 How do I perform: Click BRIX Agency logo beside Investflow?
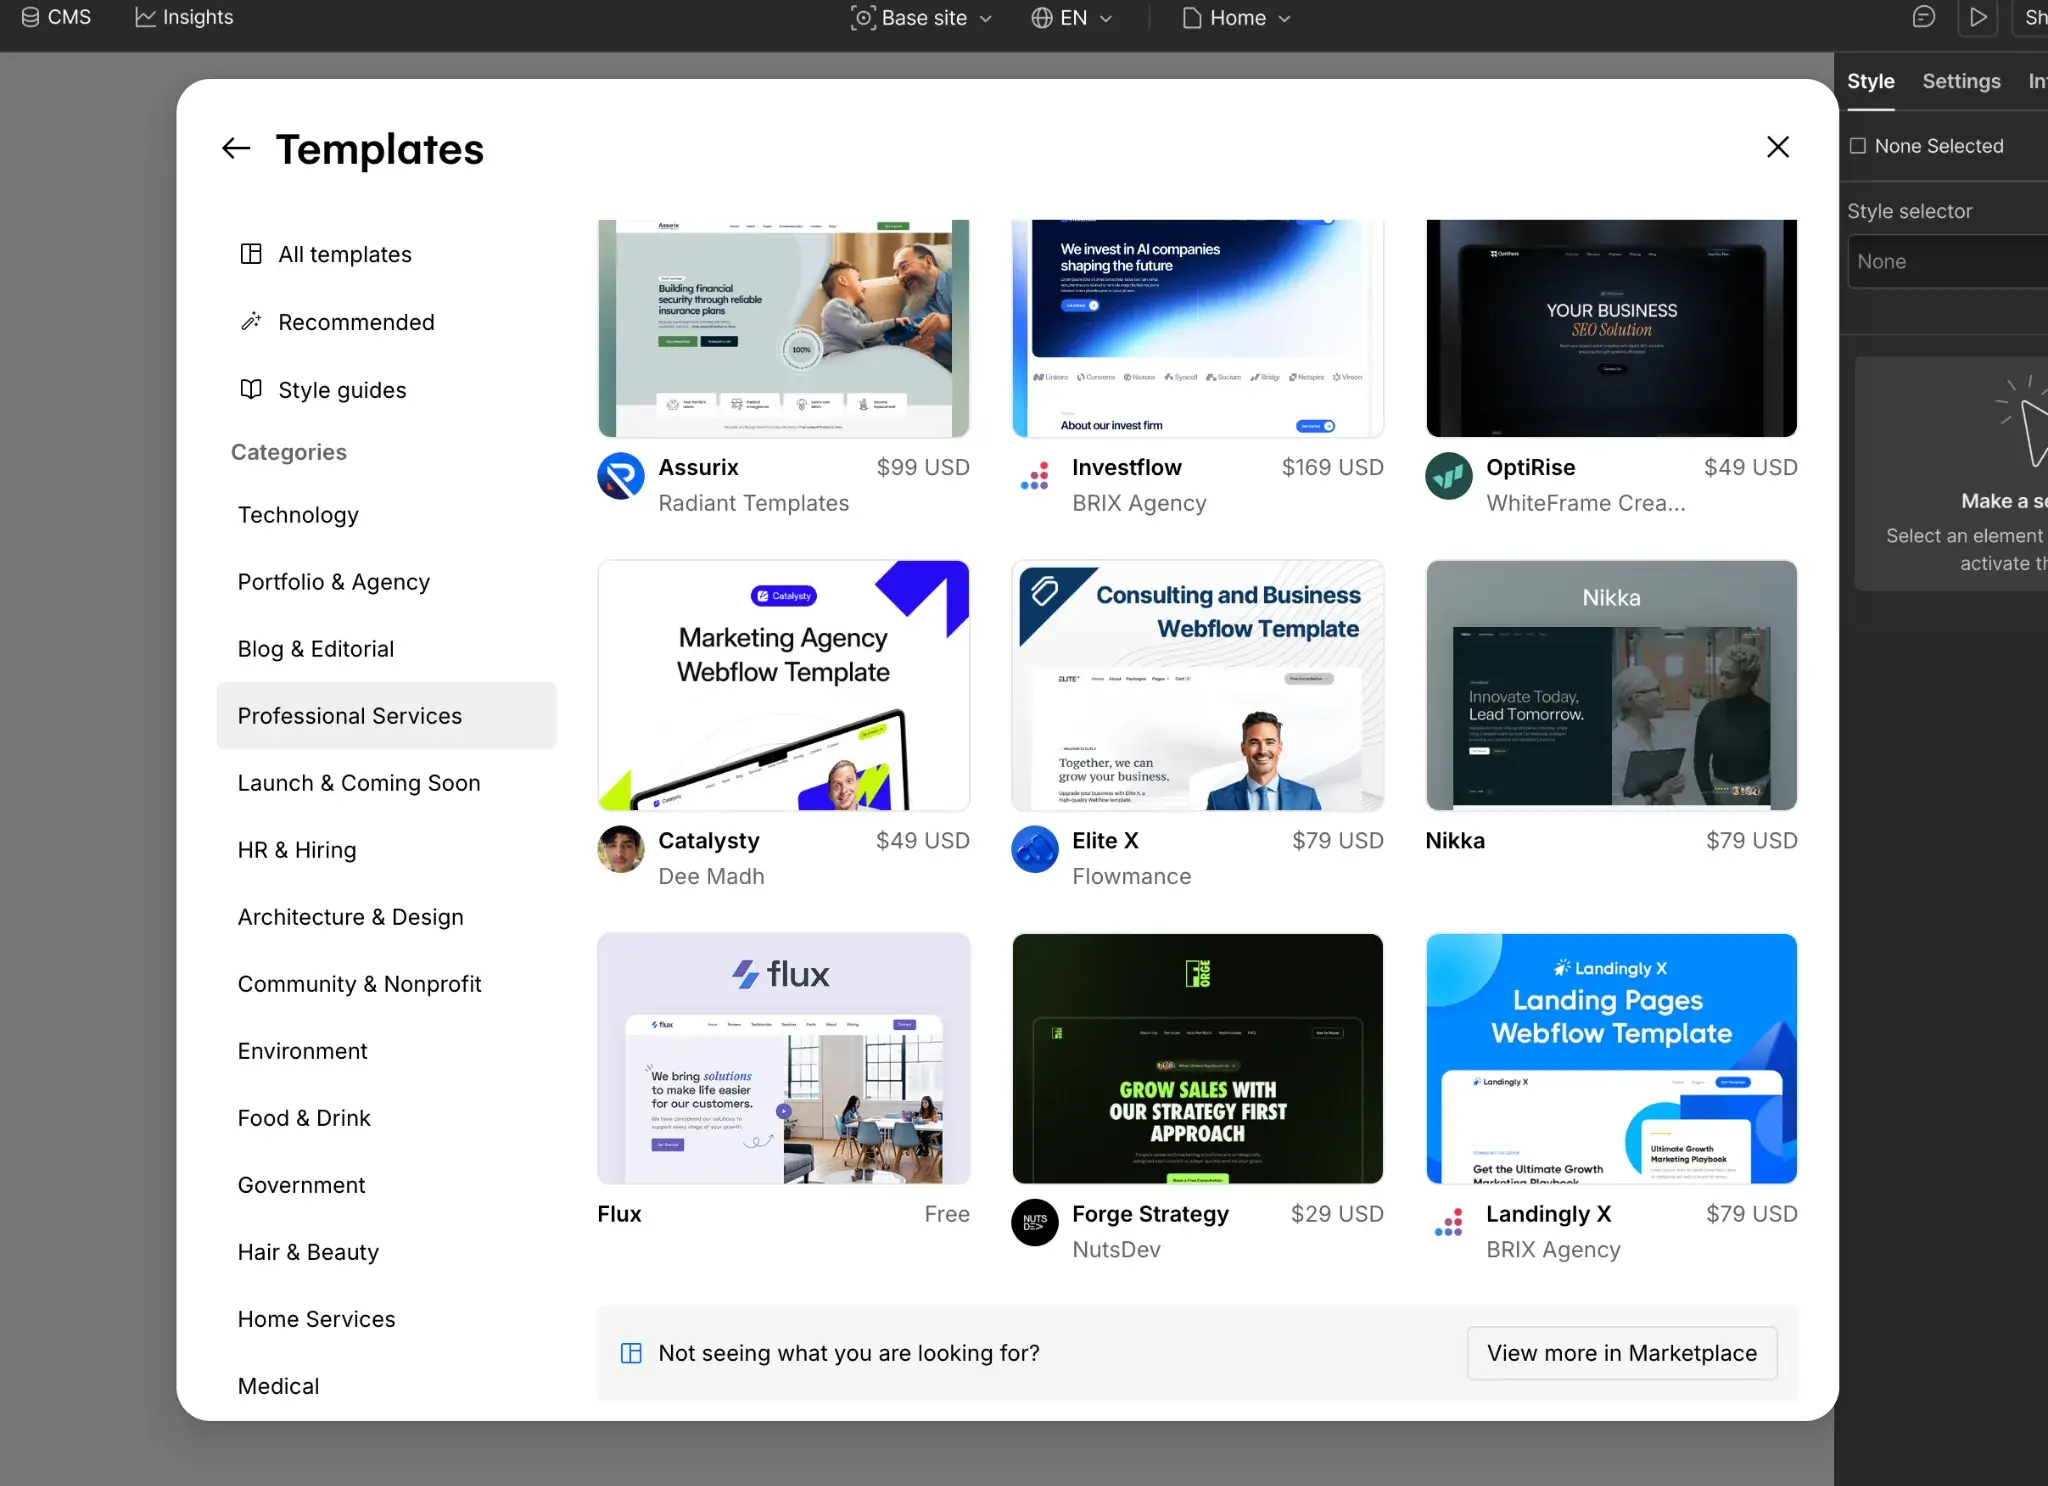pos(1035,476)
